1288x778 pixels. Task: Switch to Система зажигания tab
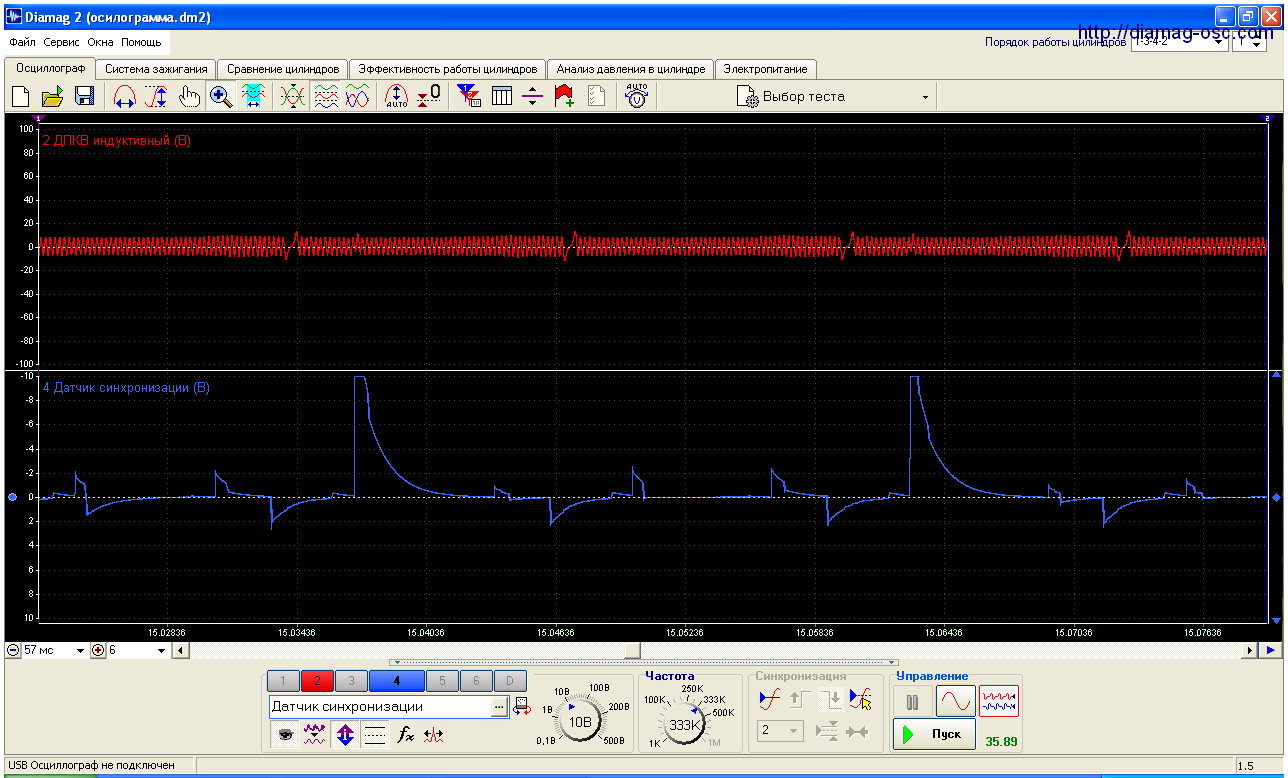coord(157,69)
